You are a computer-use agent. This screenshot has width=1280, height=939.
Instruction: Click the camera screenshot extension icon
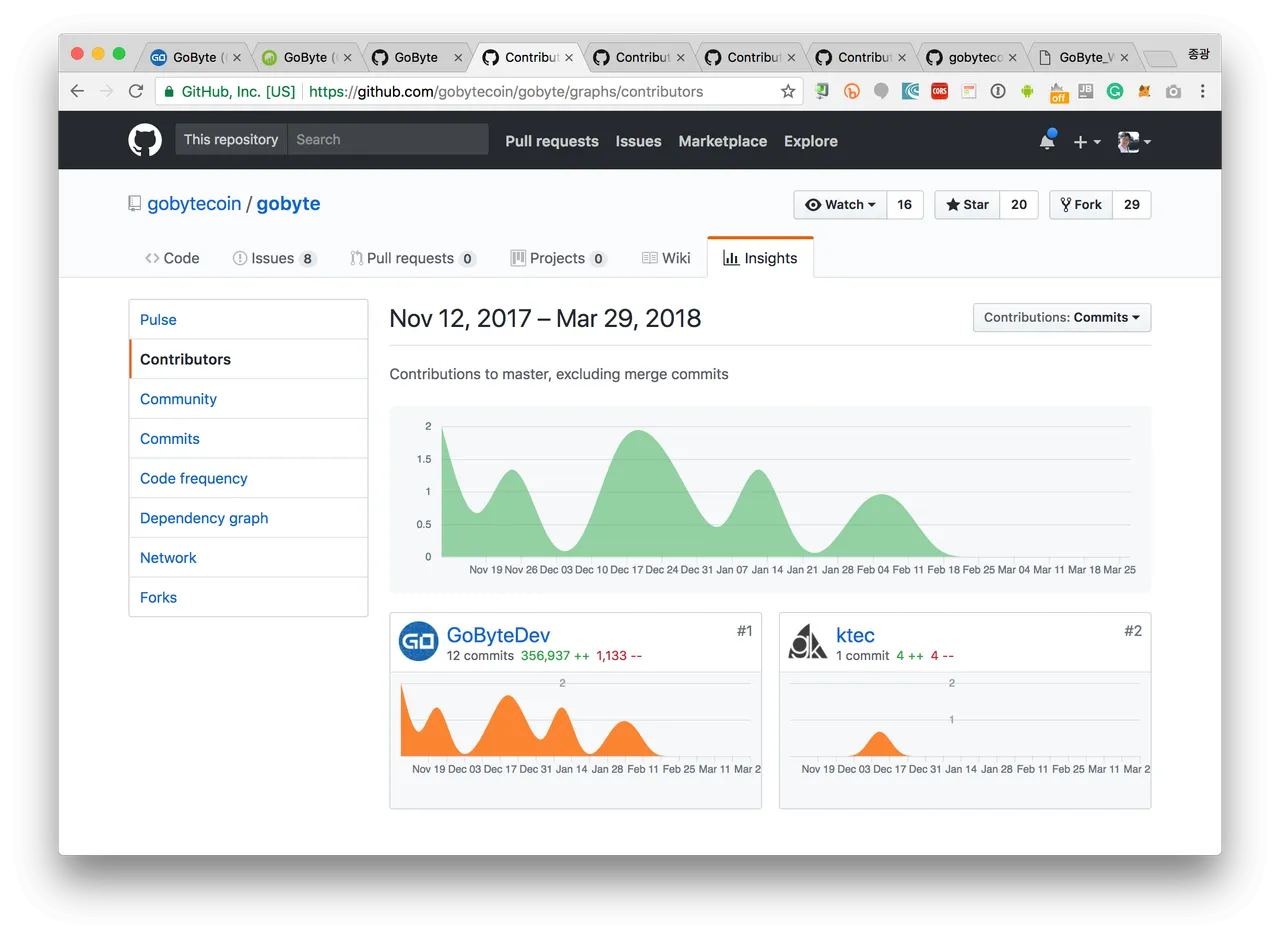[x=1173, y=91]
